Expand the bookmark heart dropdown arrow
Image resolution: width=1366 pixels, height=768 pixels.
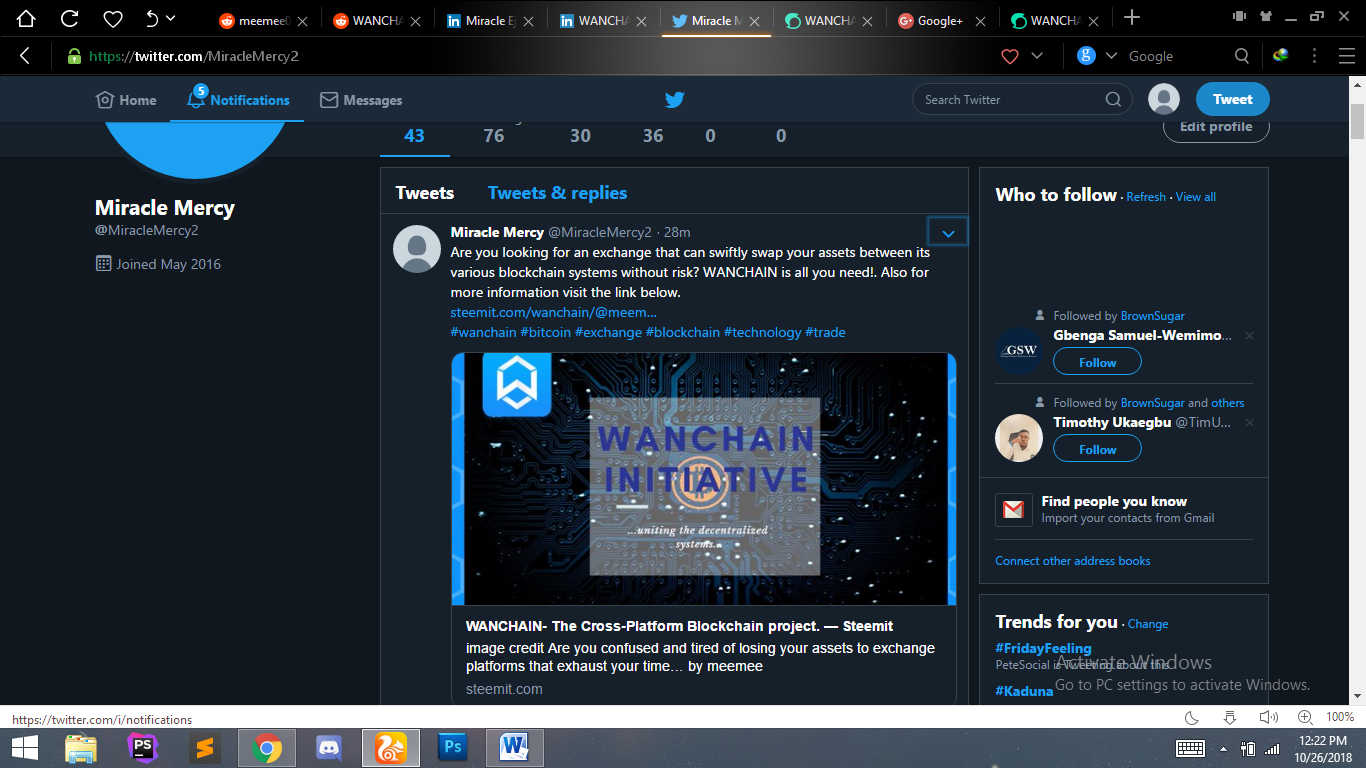(1037, 56)
